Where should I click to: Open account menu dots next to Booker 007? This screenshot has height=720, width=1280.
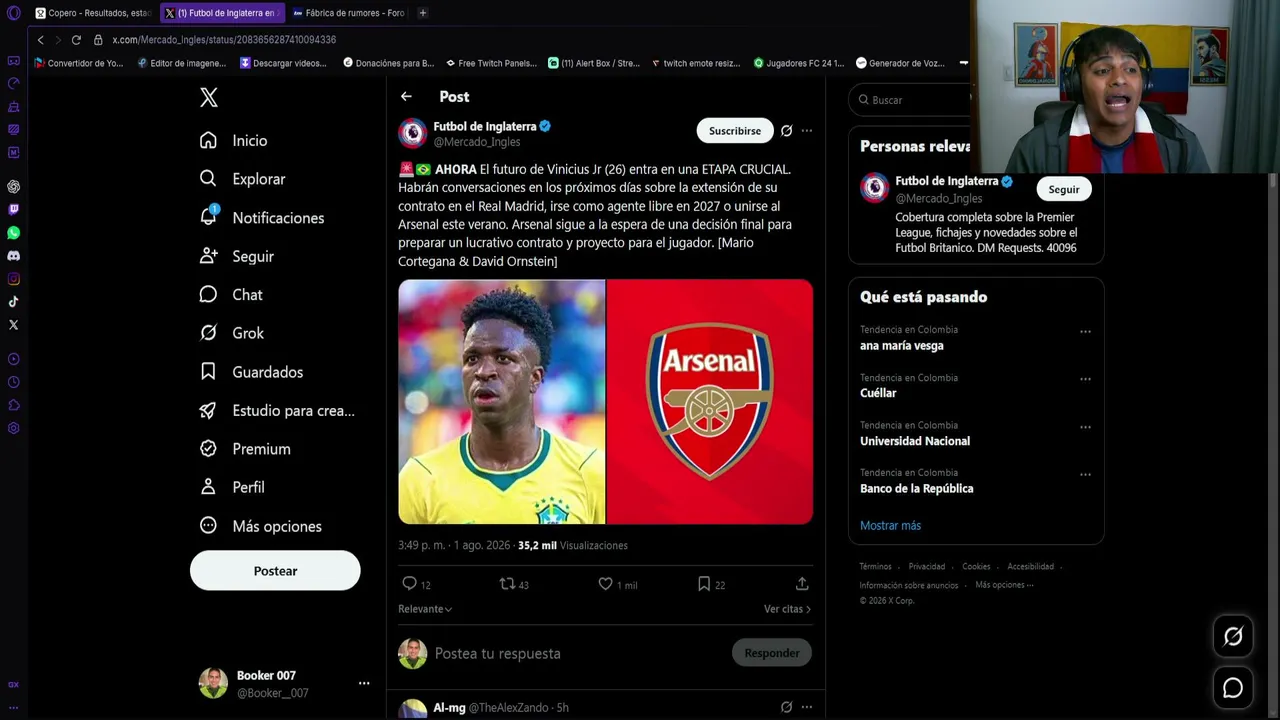tap(364, 683)
